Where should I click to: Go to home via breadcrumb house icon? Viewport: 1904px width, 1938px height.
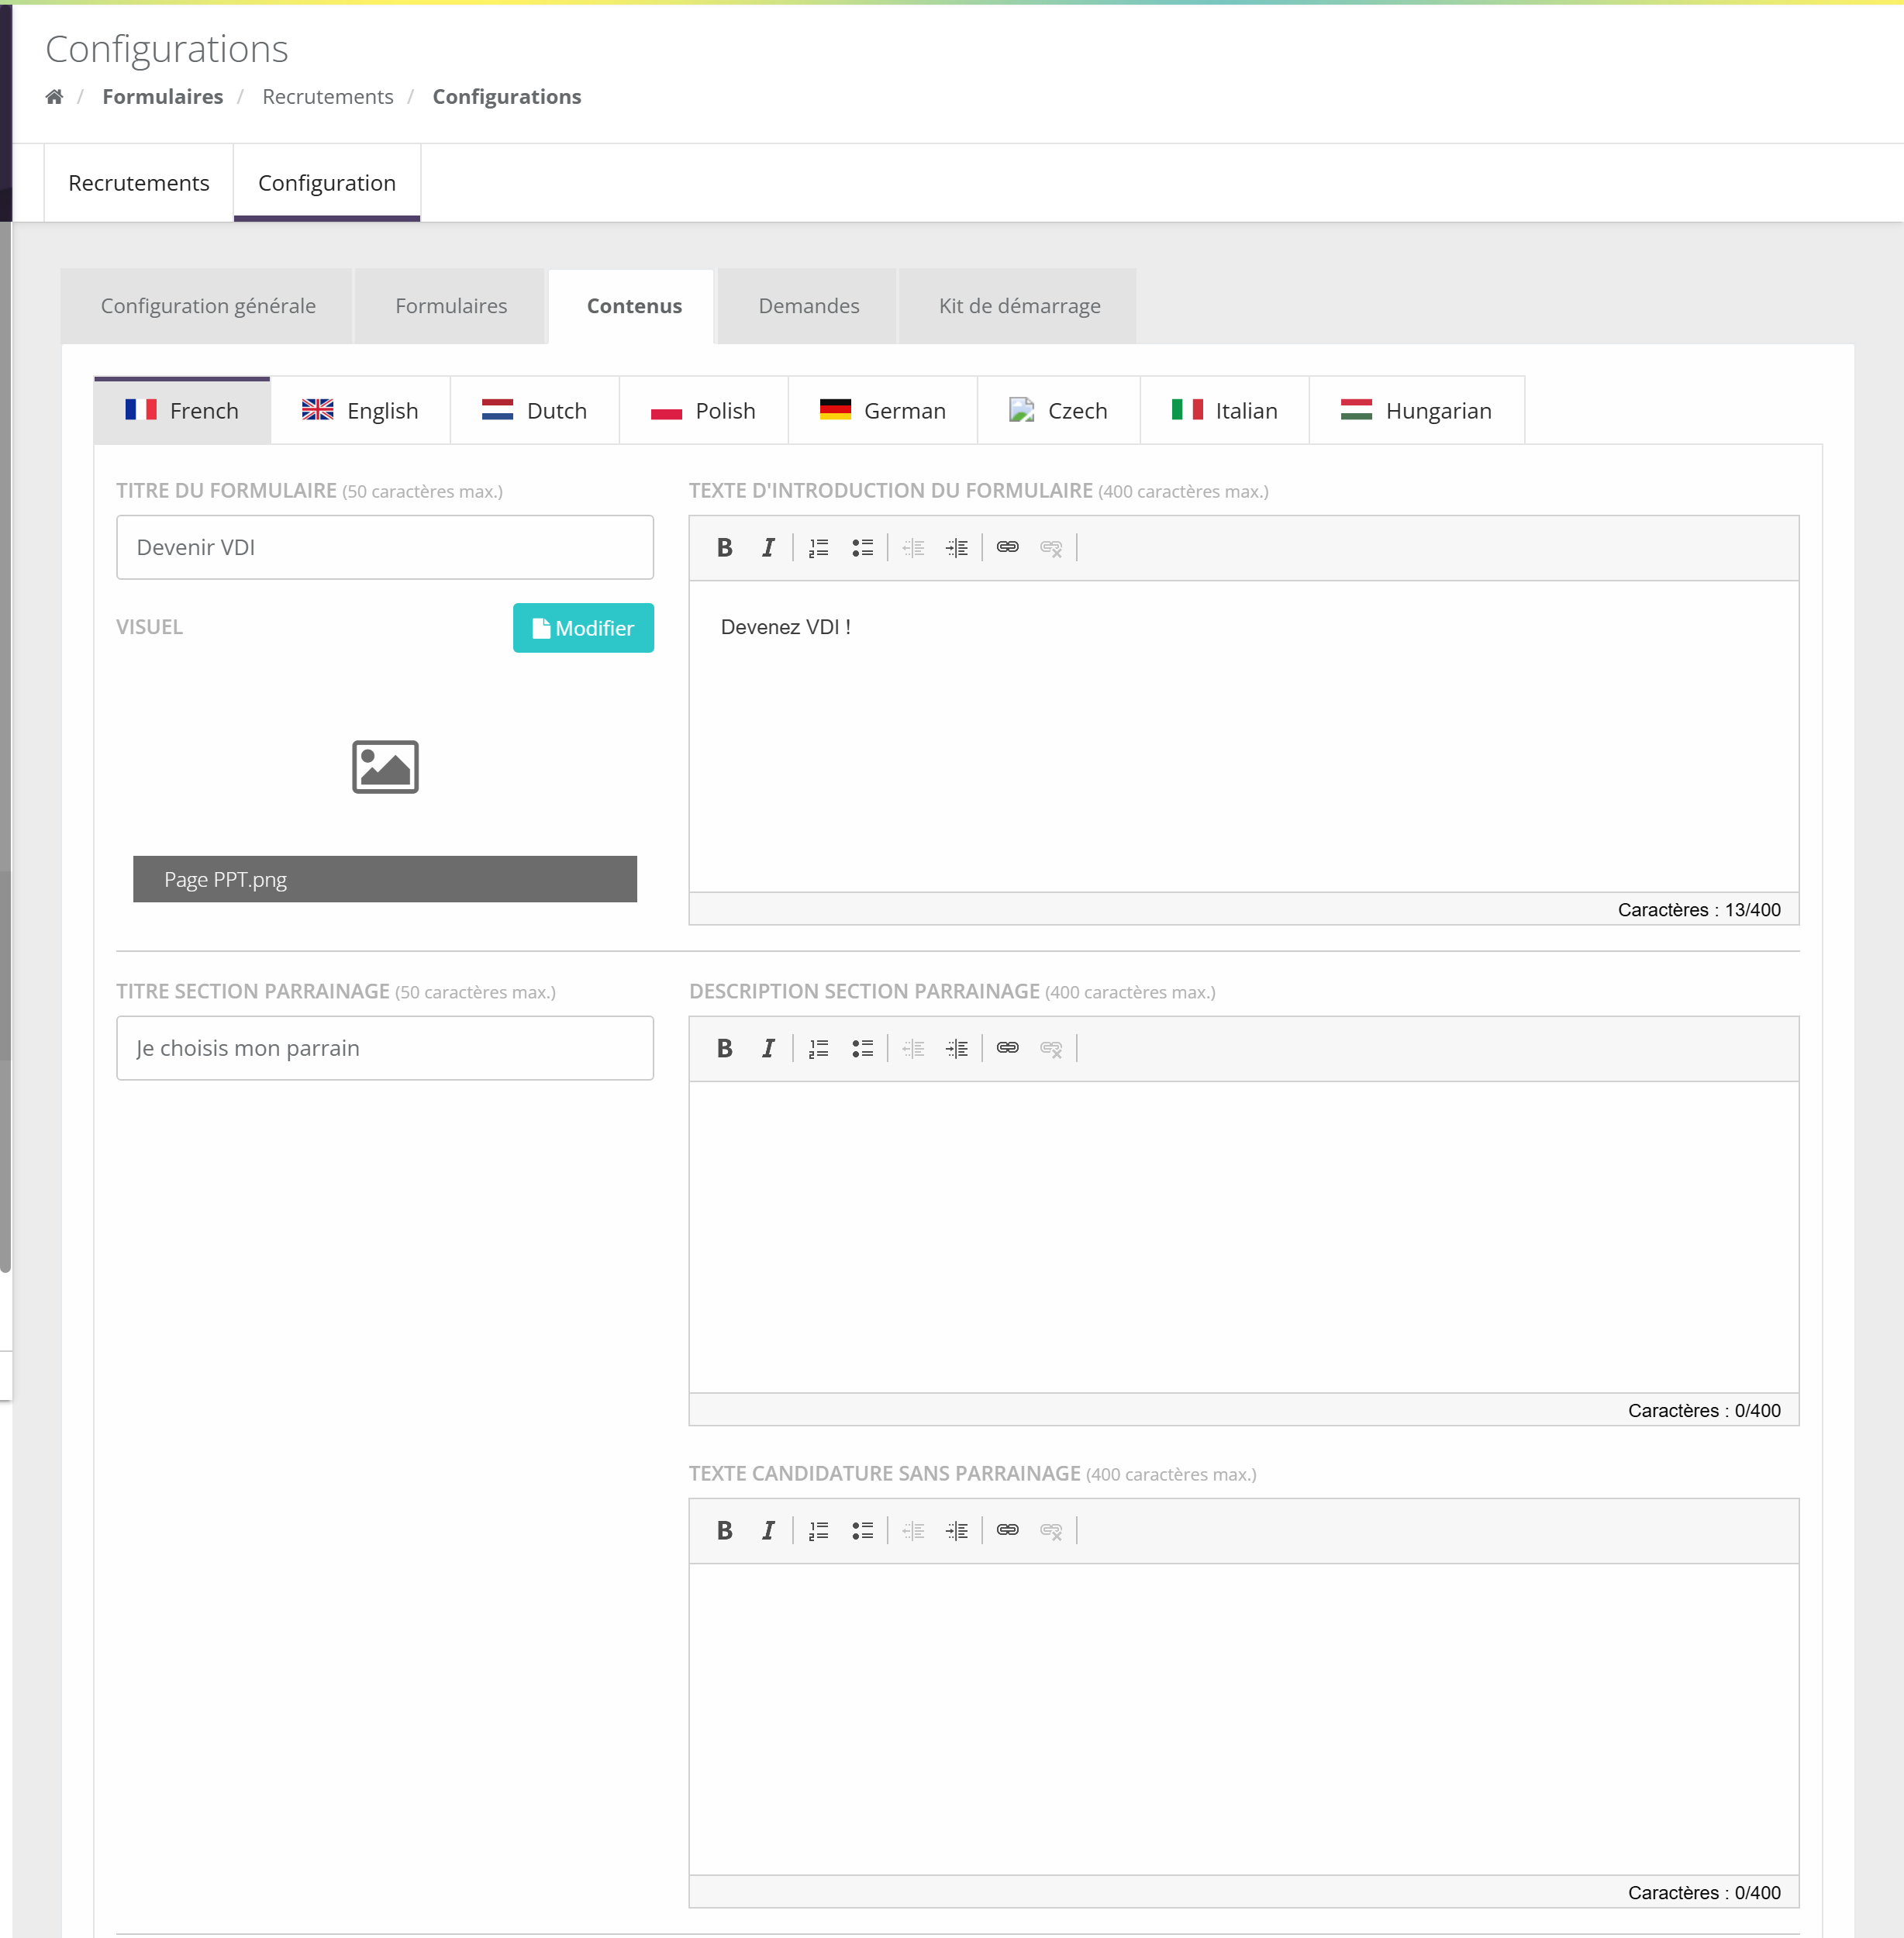pos(54,97)
